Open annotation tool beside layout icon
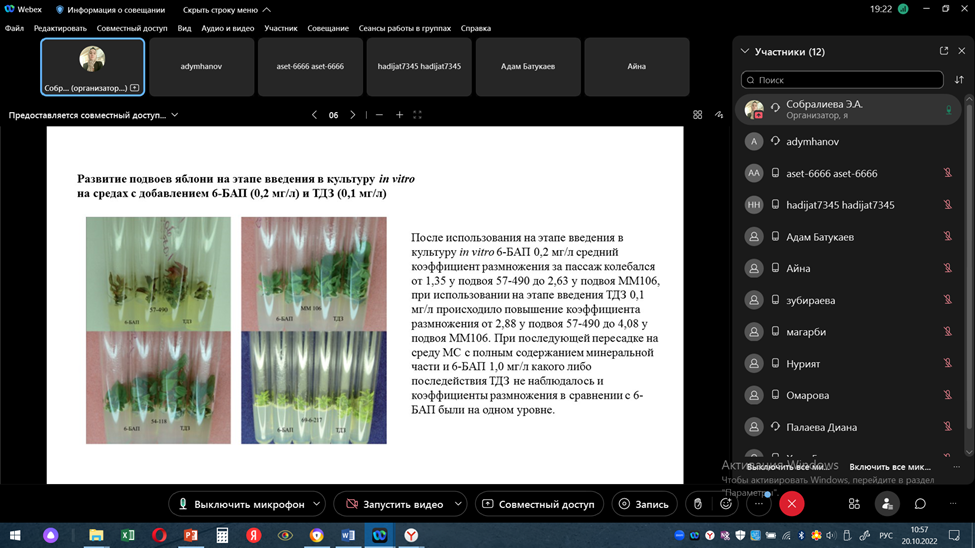975x548 pixels. [x=719, y=115]
